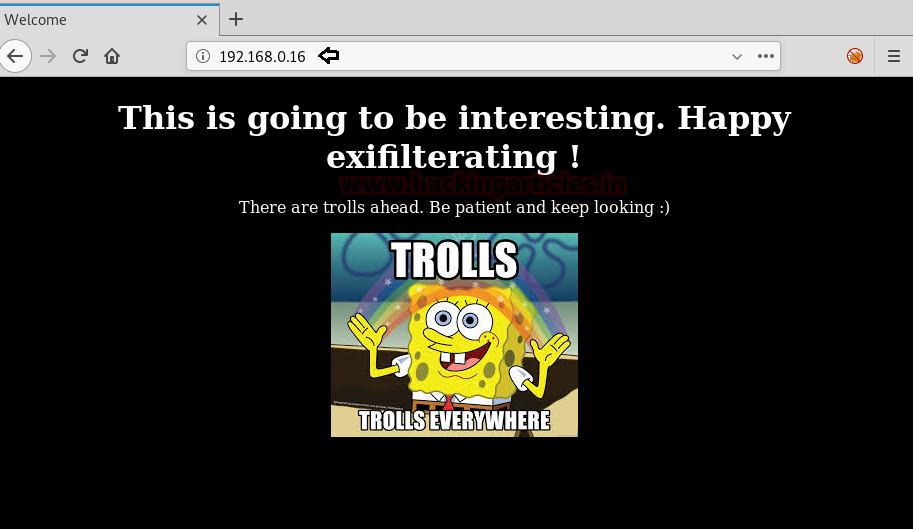Select the Welcome tab

109,20
